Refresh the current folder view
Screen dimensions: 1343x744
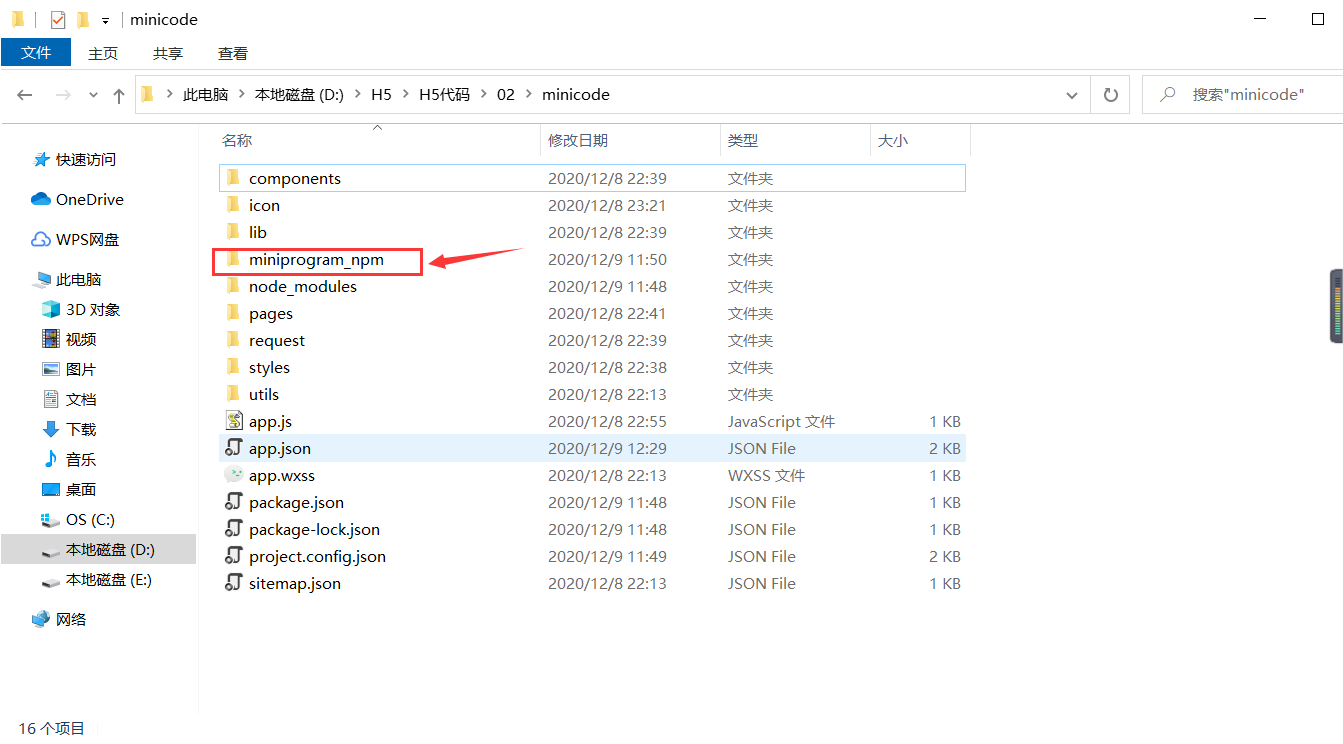1110,95
